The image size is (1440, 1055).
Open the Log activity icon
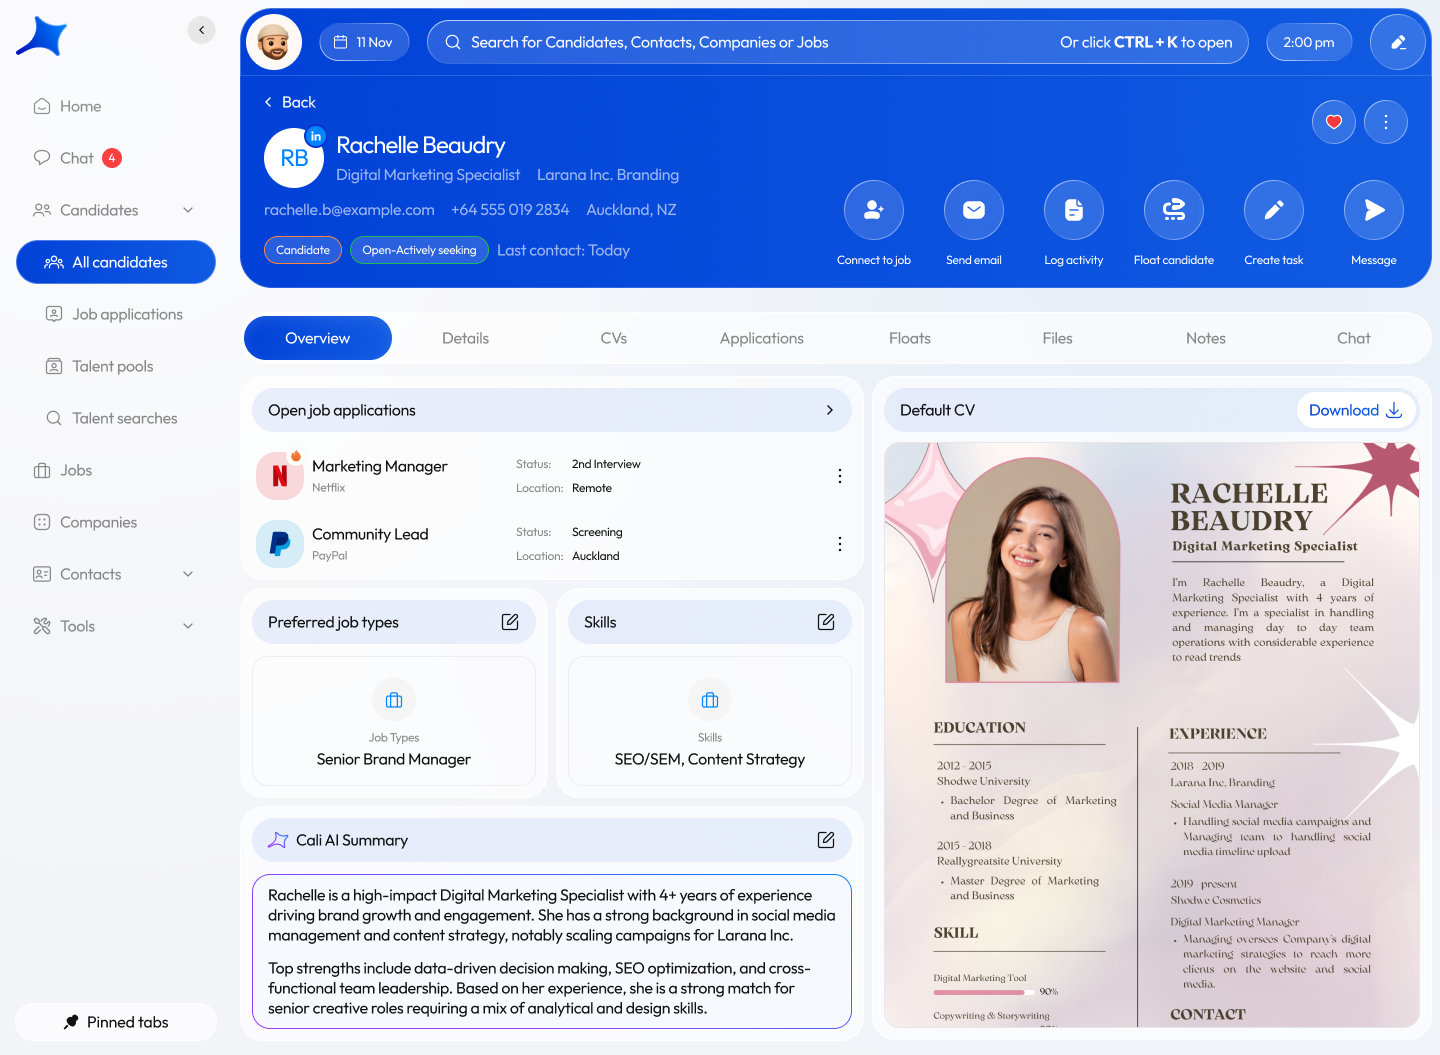pos(1074,210)
